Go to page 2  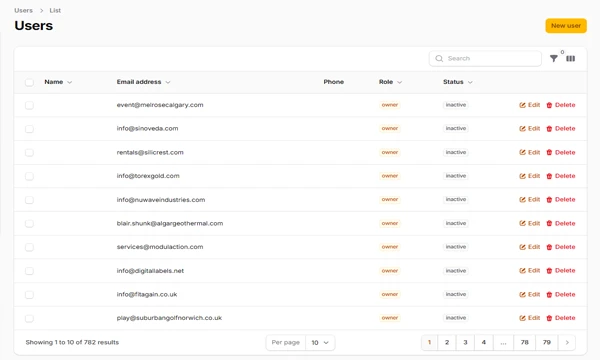point(447,342)
